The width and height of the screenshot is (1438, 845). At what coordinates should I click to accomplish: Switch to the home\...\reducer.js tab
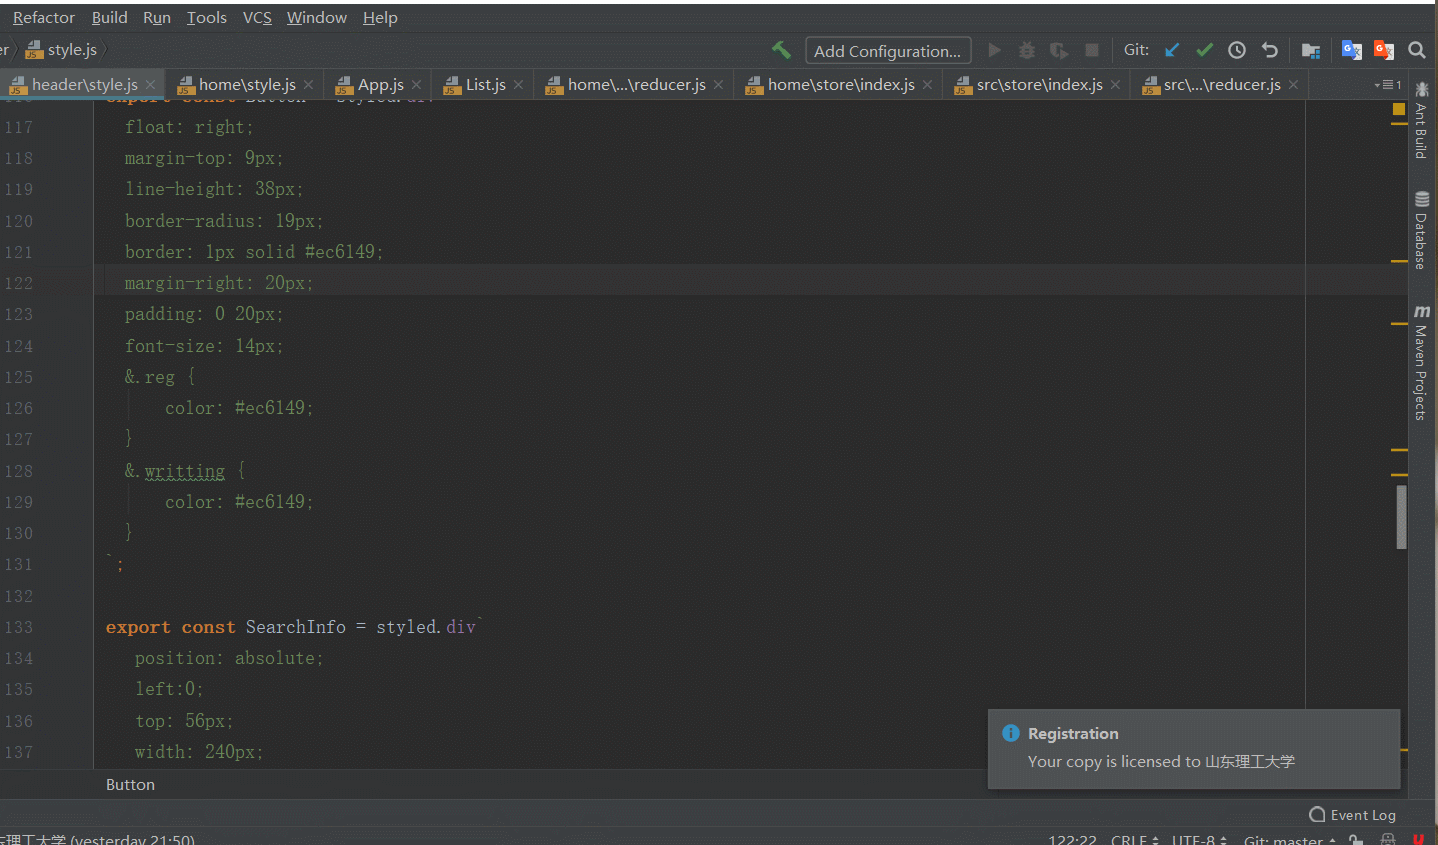636,85
